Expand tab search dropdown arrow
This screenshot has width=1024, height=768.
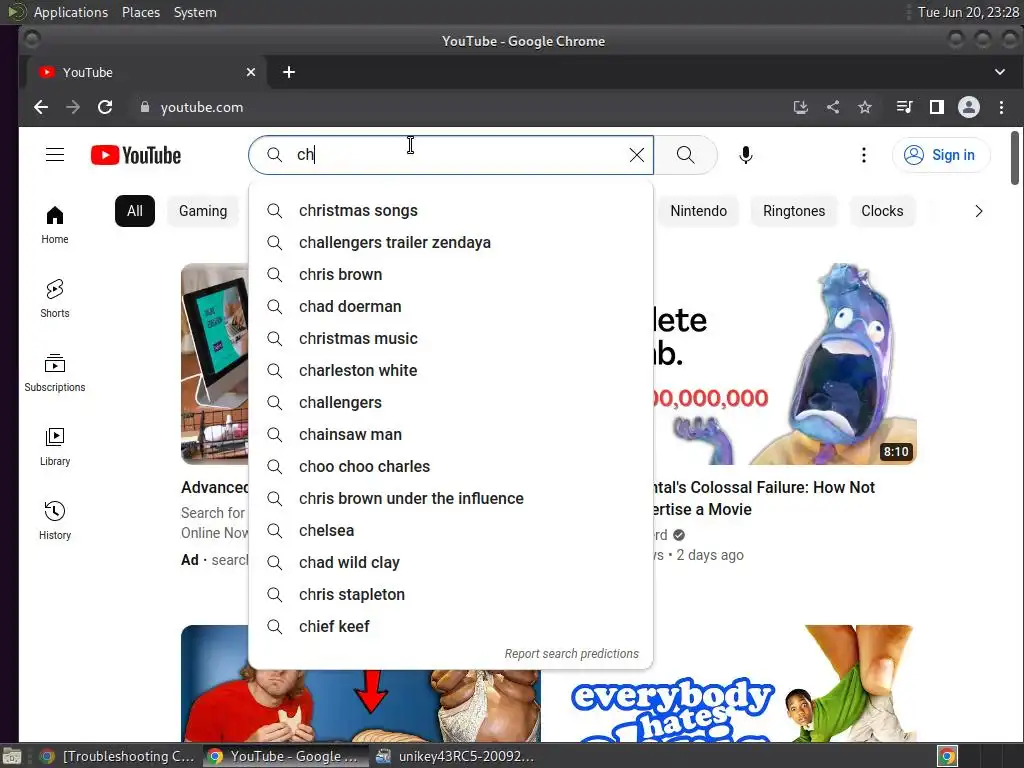point(1000,72)
